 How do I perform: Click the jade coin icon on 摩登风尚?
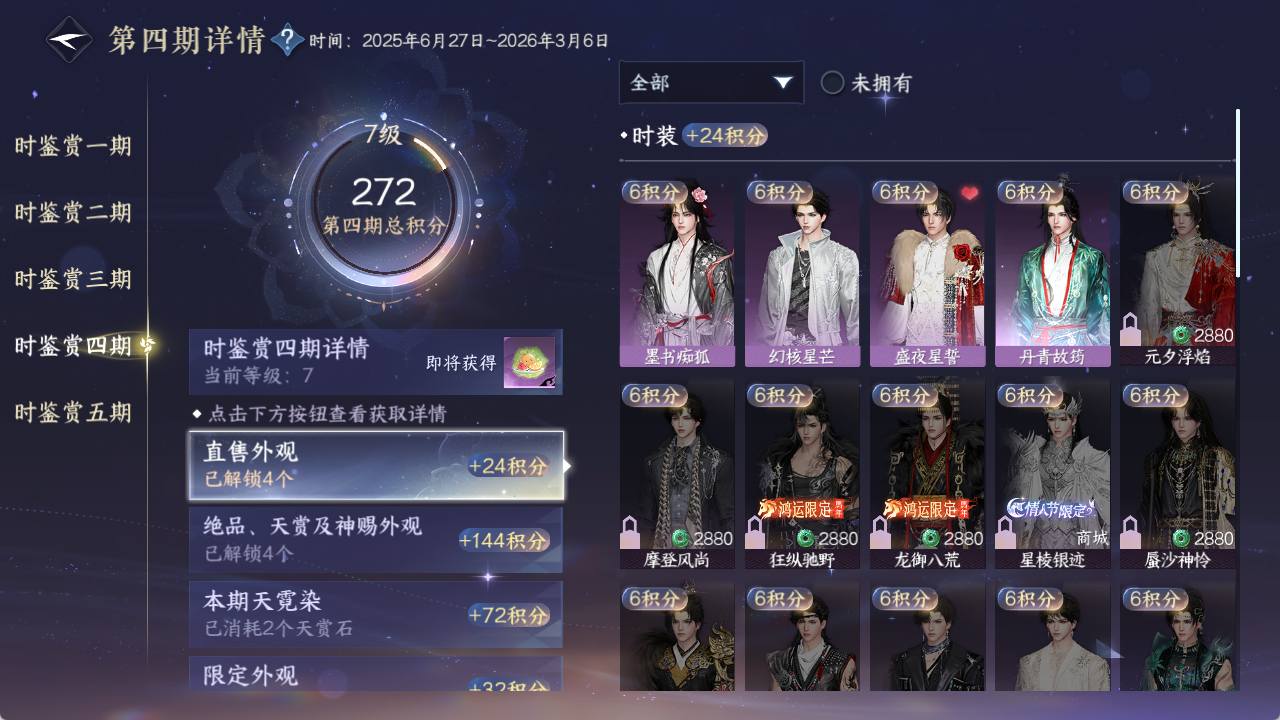click(681, 539)
